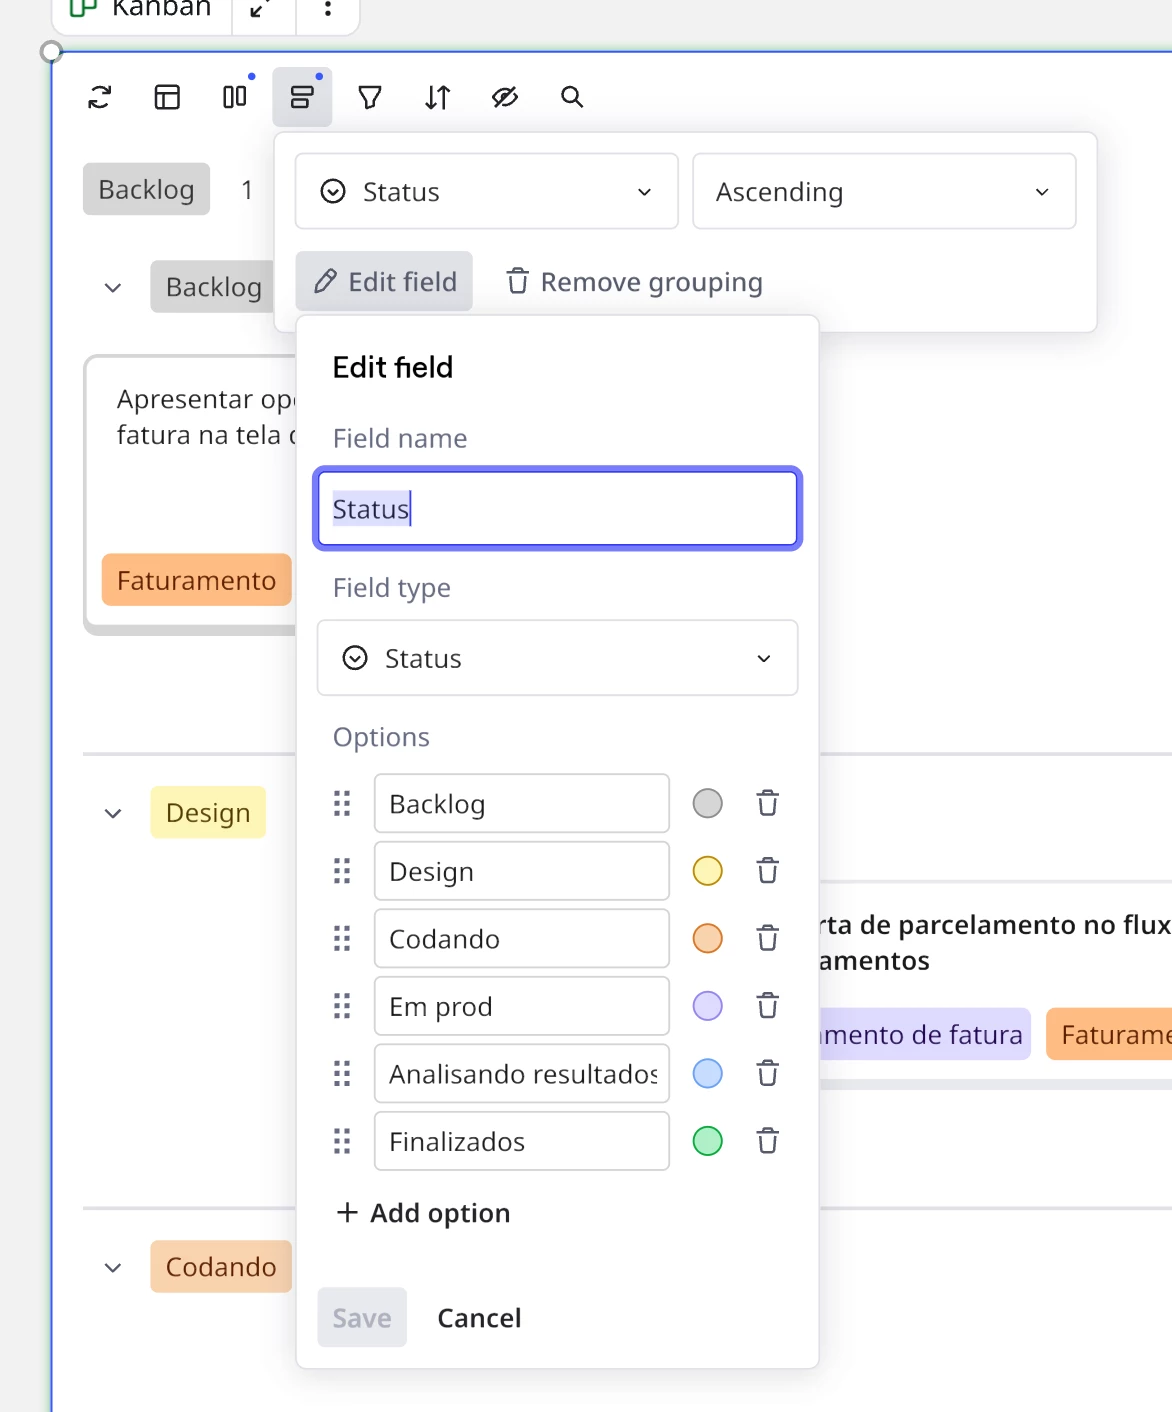Click Add option
1172x1412 pixels.
(424, 1213)
